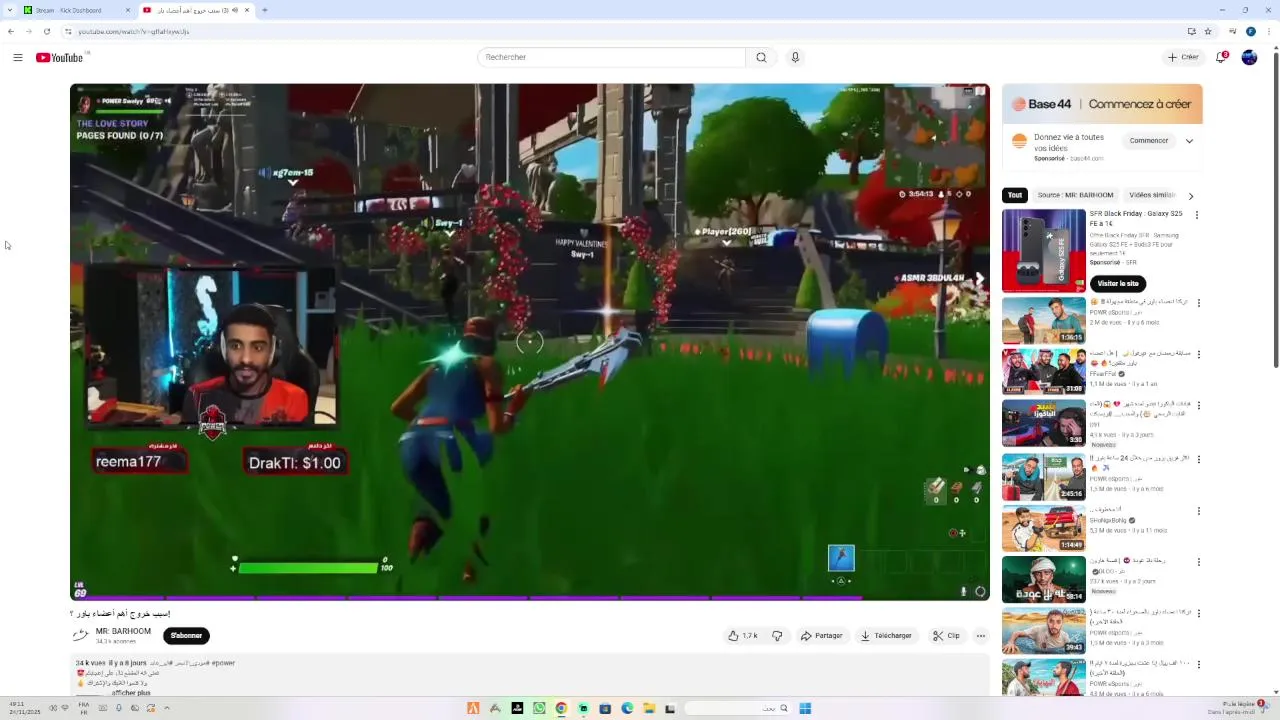The width and height of the screenshot is (1280, 720).
Task: Expand description with afficher plus
Action: pyautogui.click(x=131, y=692)
